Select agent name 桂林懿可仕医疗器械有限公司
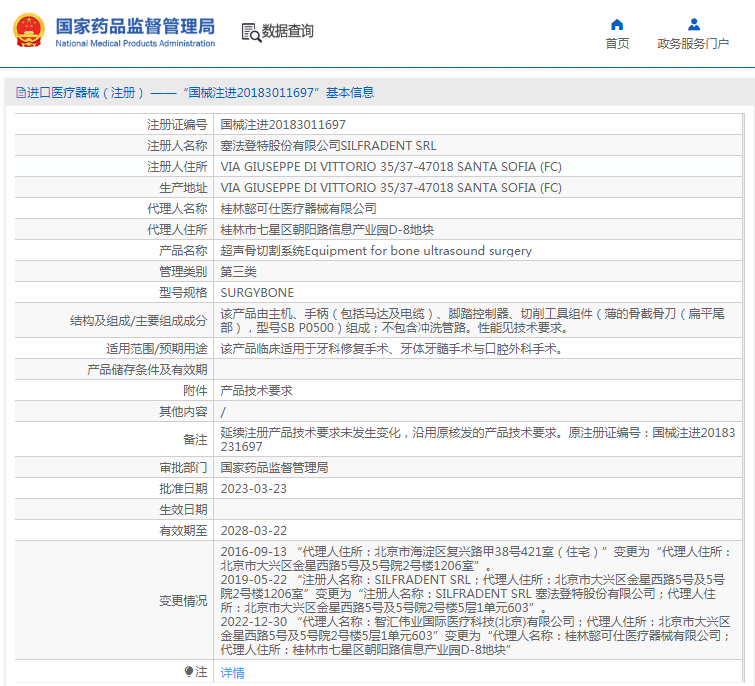Screen dimensions: 755x686 [299, 208]
